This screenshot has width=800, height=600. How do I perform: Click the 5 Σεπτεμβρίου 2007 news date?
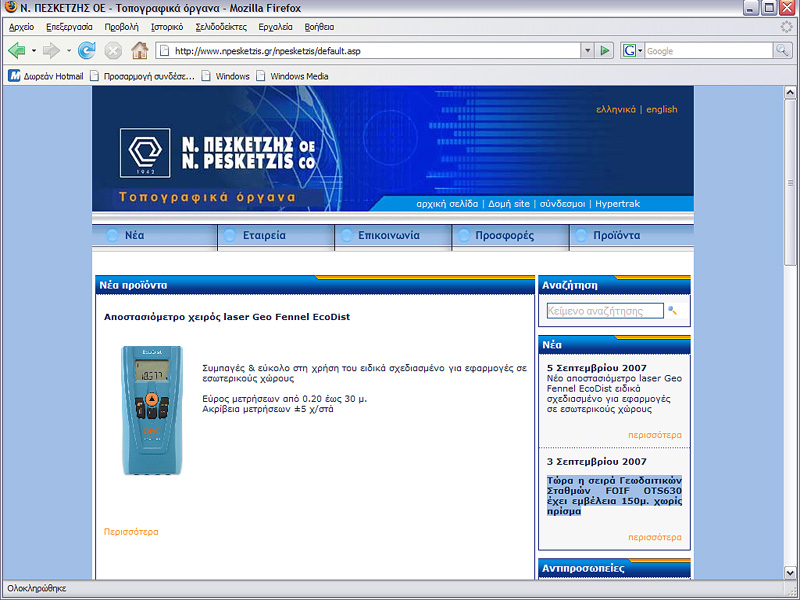click(596, 368)
